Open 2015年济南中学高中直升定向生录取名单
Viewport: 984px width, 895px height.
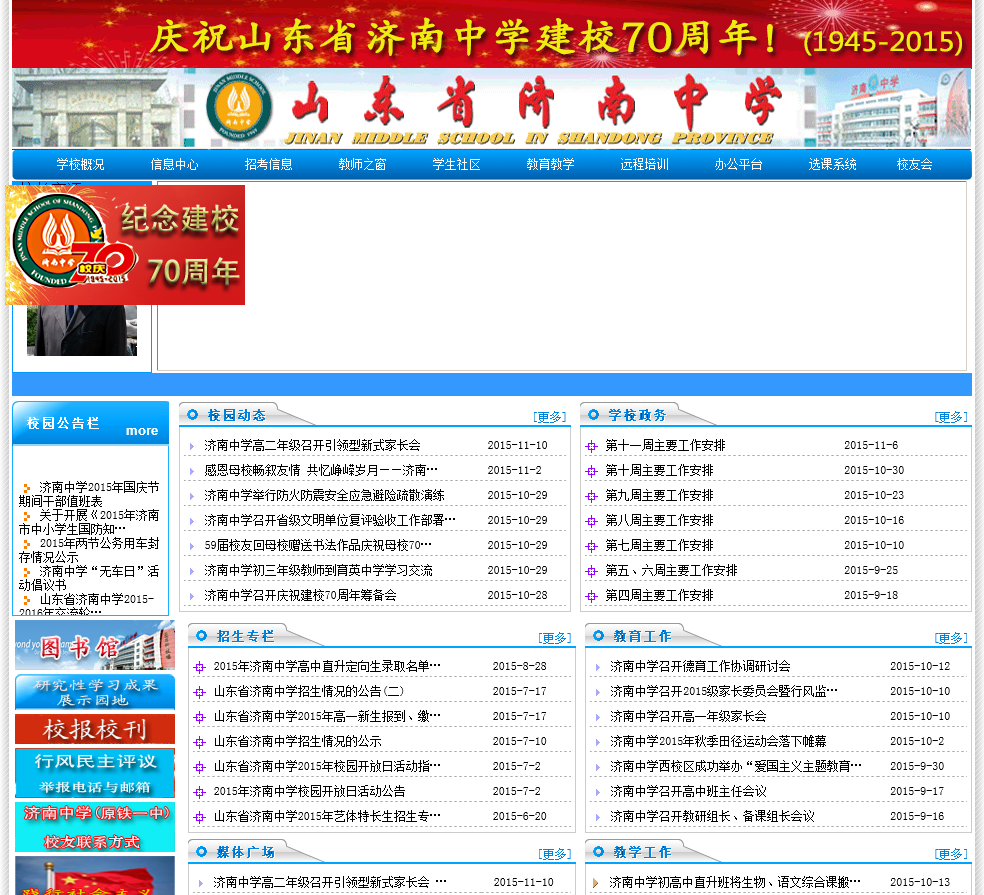(x=327, y=667)
